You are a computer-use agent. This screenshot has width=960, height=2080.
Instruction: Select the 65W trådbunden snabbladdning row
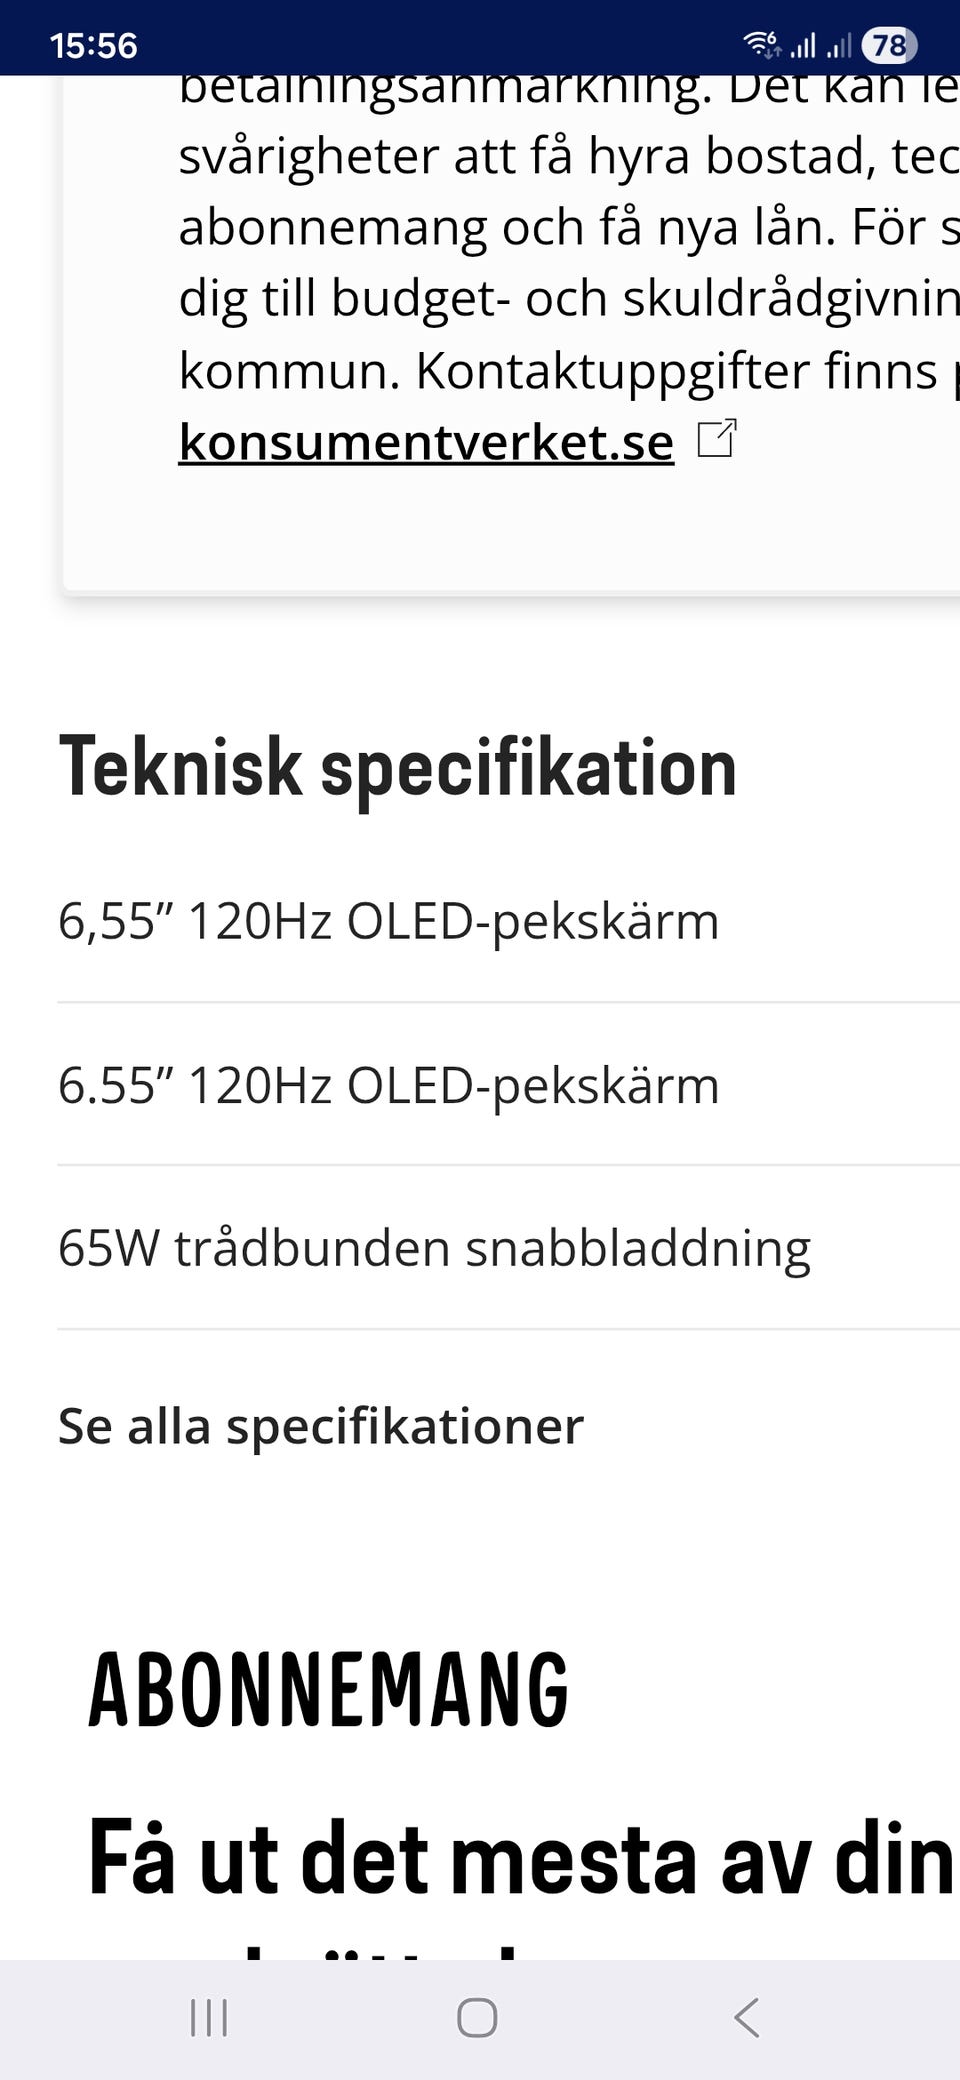click(x=434, y=1248)
